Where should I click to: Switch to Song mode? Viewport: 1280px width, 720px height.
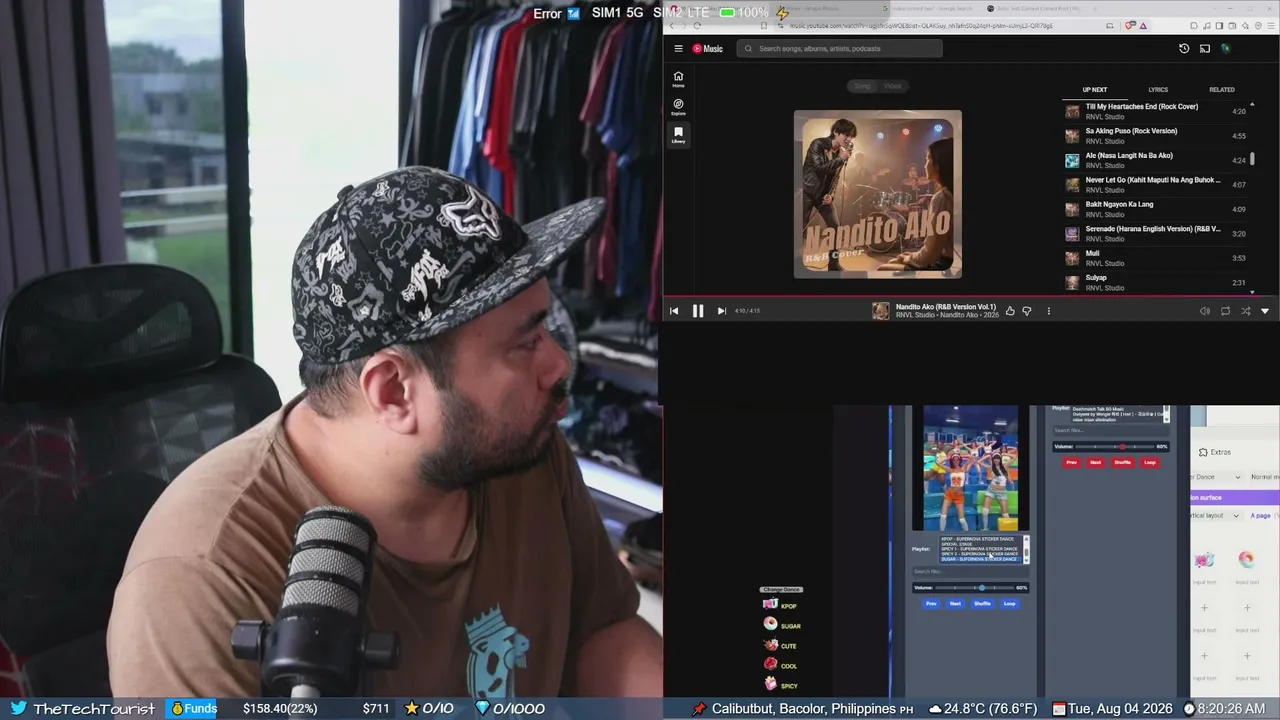click(862, 86)
